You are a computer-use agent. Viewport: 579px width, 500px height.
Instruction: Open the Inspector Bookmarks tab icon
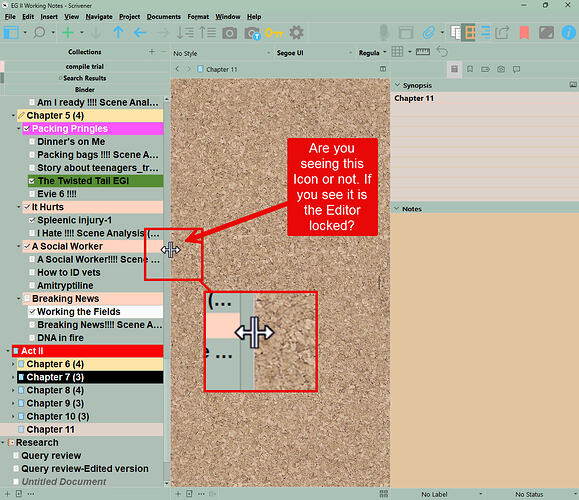coord(470,69)
